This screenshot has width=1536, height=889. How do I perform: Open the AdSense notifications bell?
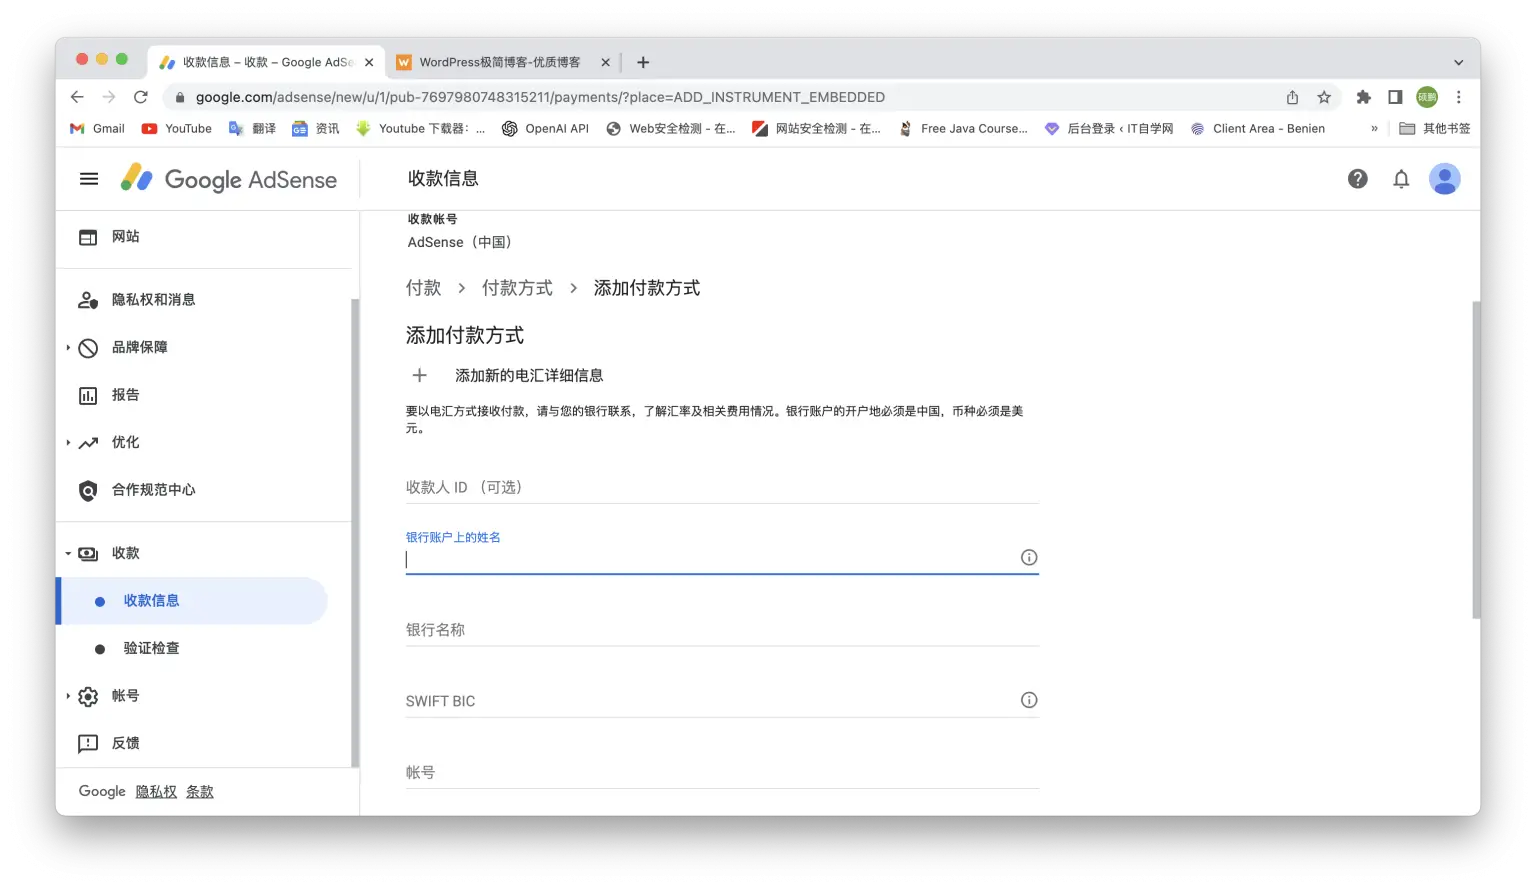click(1401, 178)
